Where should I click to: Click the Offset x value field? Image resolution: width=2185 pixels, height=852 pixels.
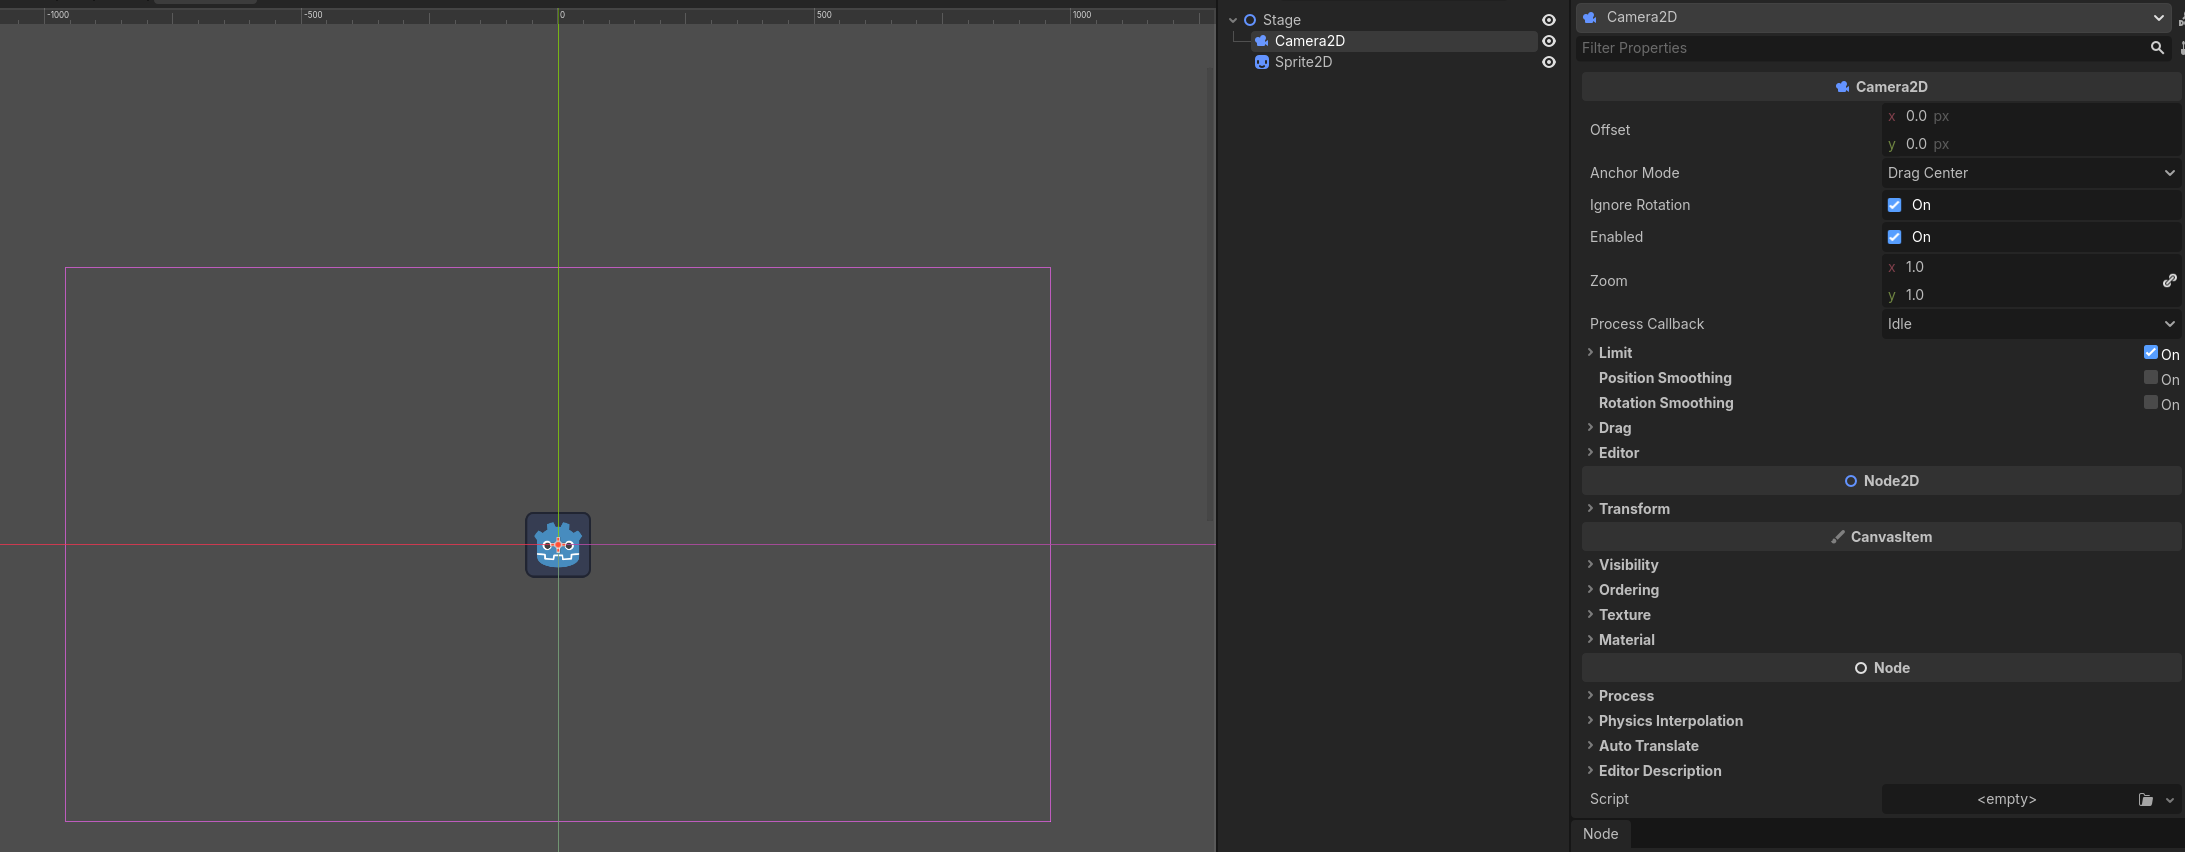[x=2030, y=116]
